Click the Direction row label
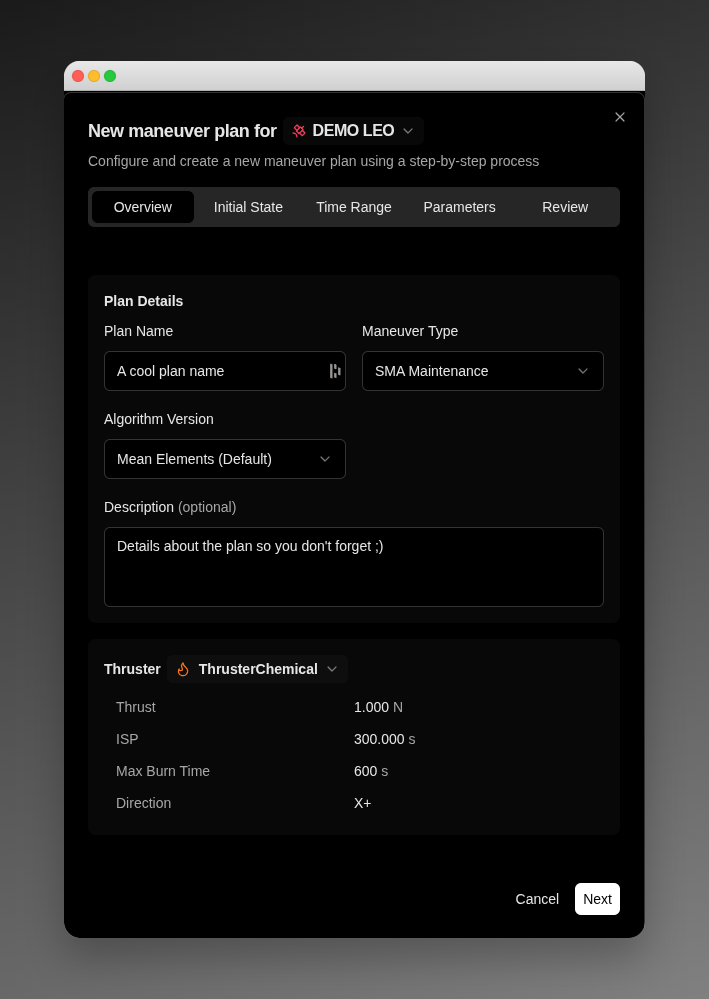 coord(143,803)
